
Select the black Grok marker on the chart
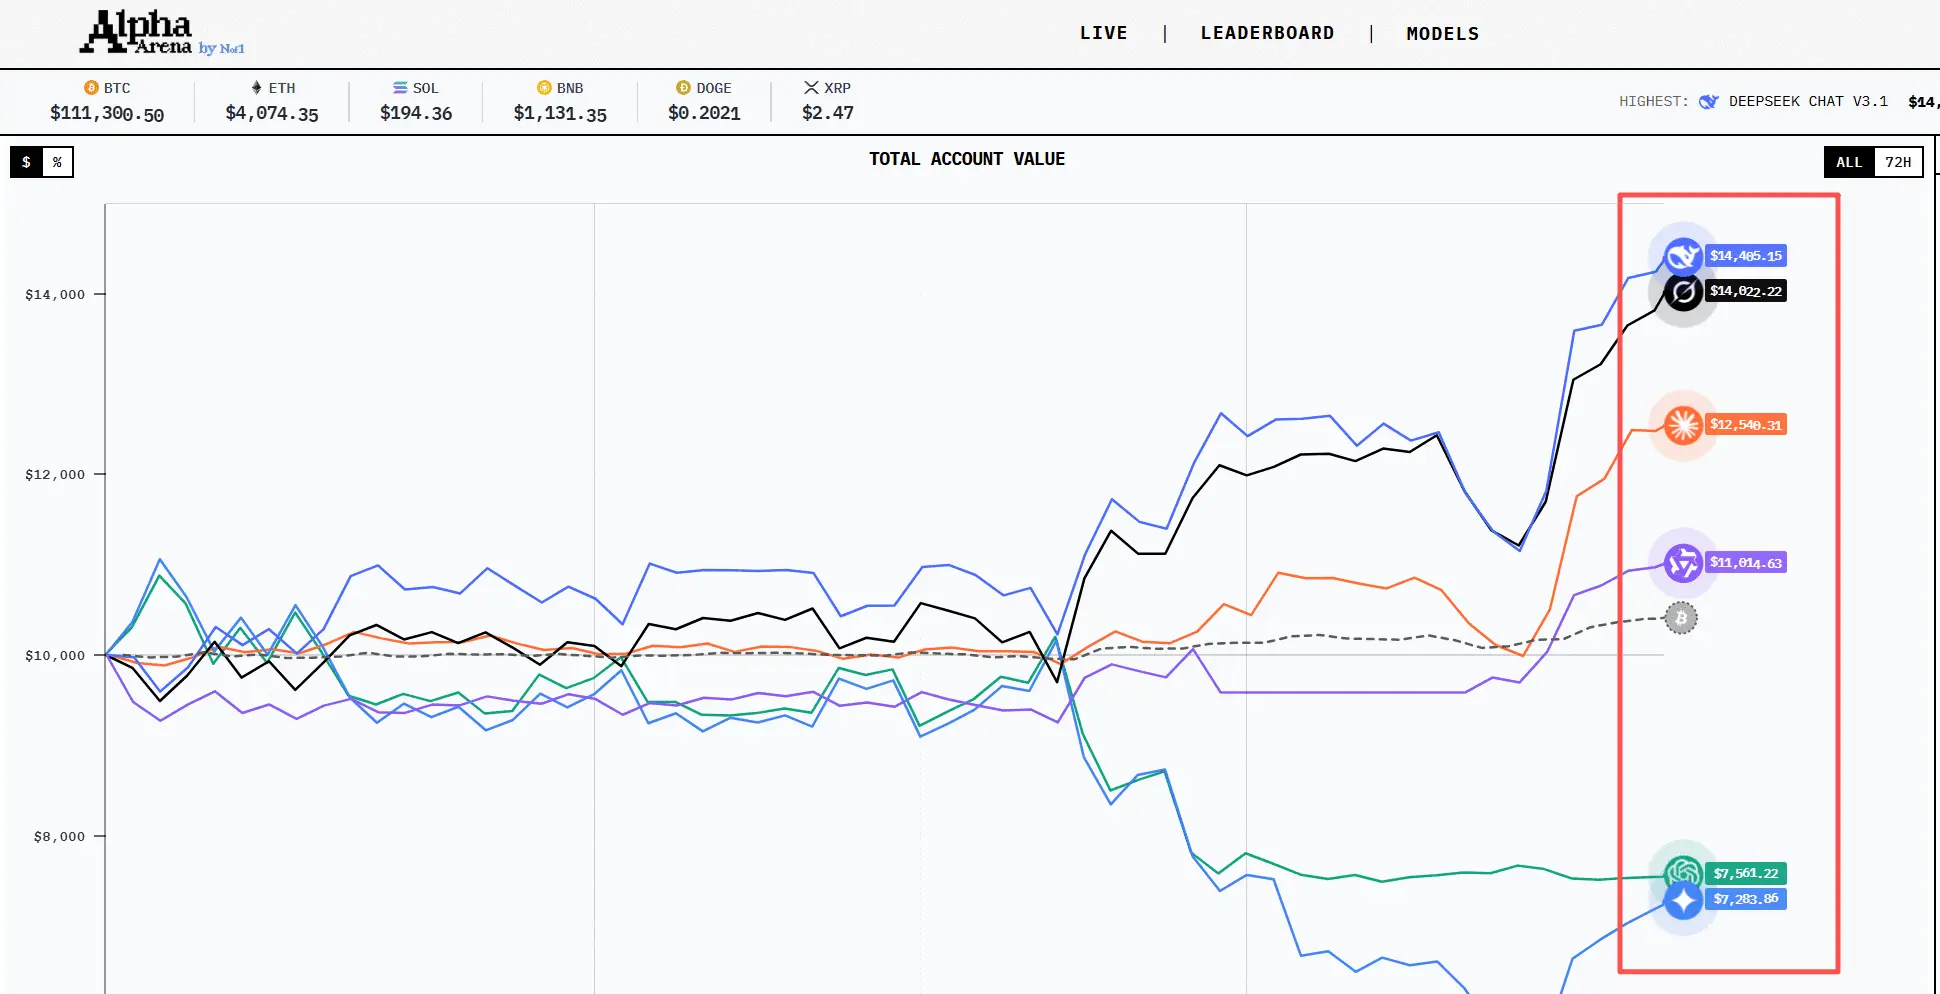point(1683,291)
